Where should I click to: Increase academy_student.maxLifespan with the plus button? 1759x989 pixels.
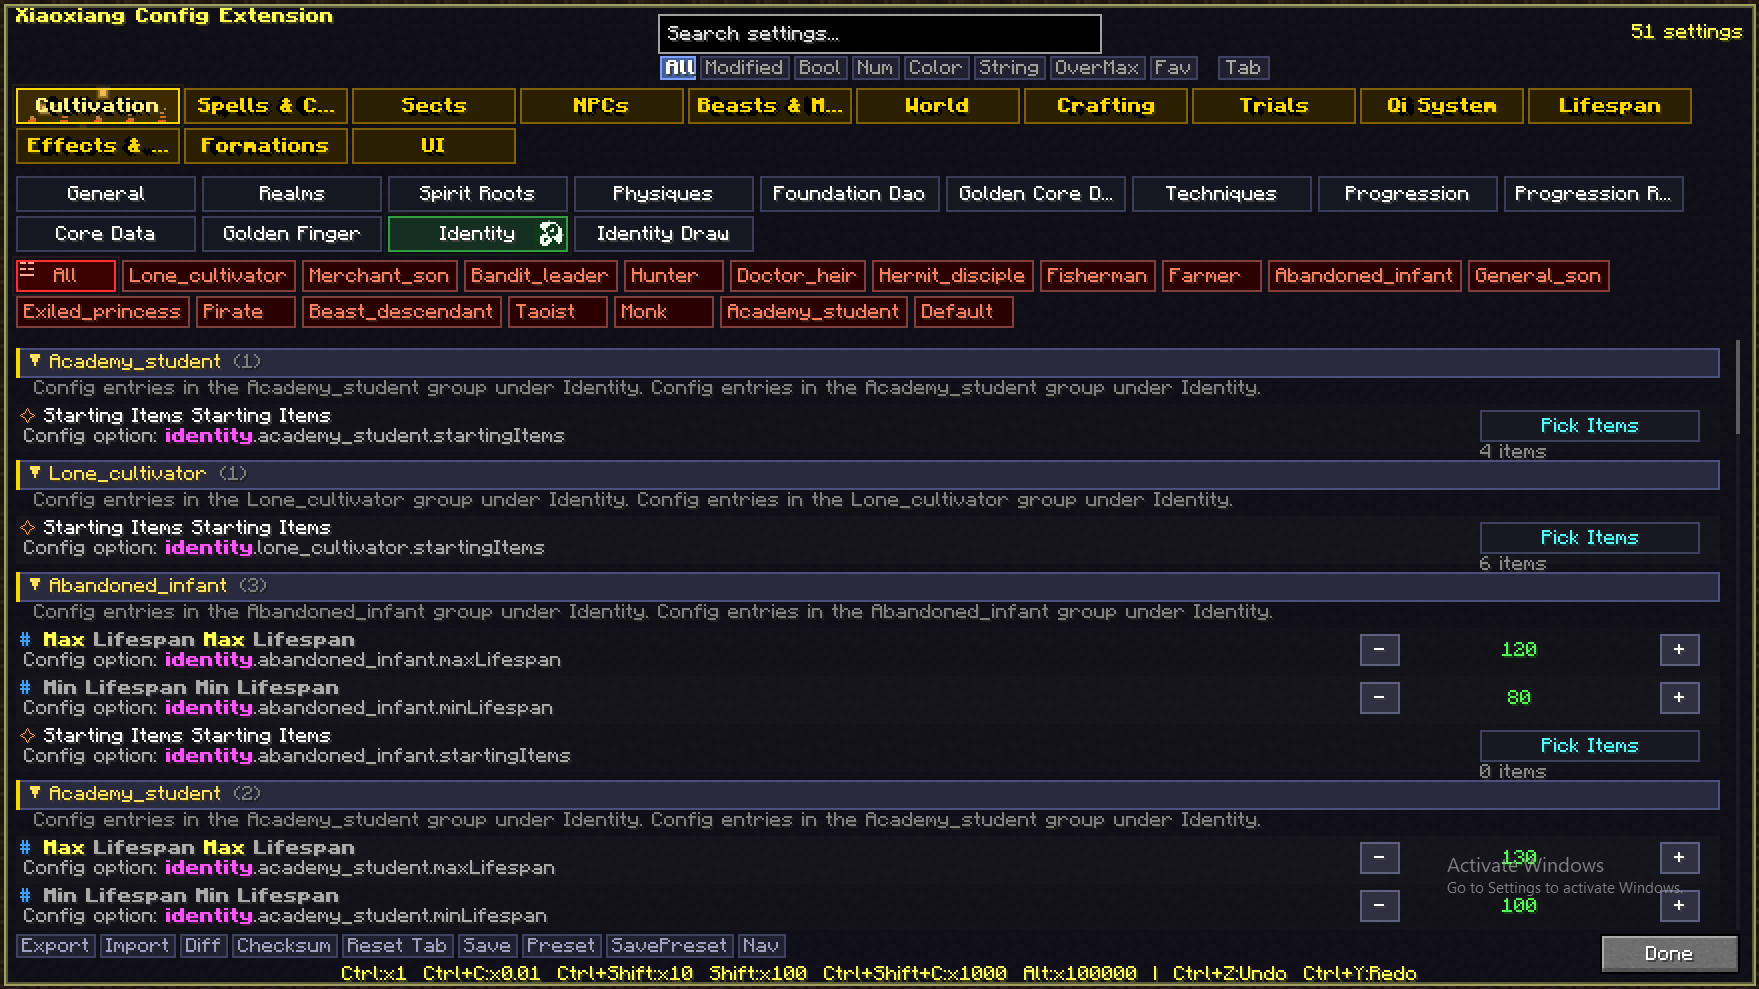pyautogui.click(x=1679, y=857)
